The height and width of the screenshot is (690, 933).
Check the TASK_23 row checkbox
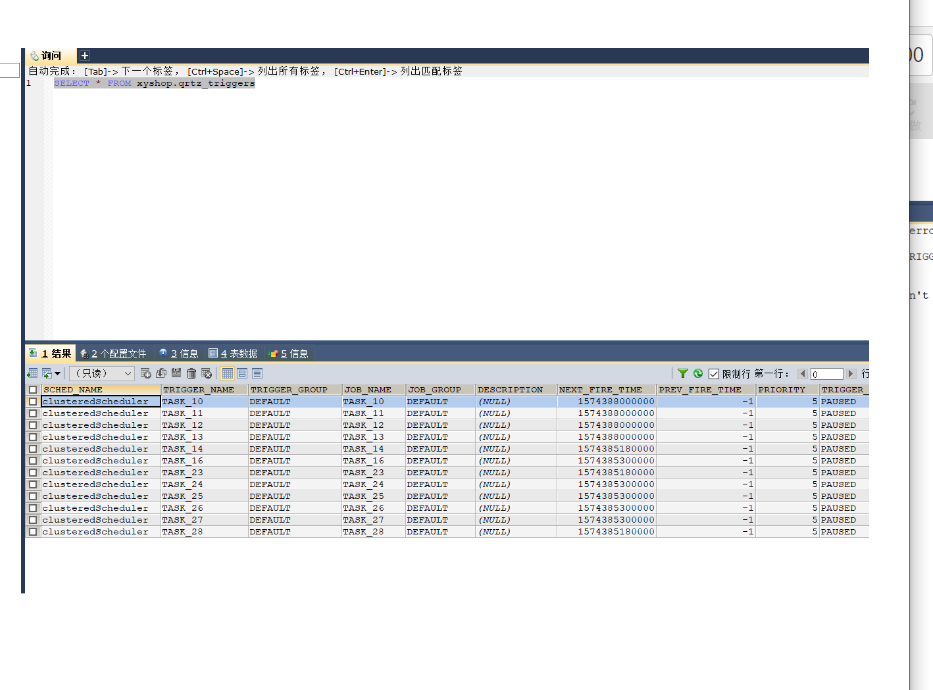tap(33, 473)
